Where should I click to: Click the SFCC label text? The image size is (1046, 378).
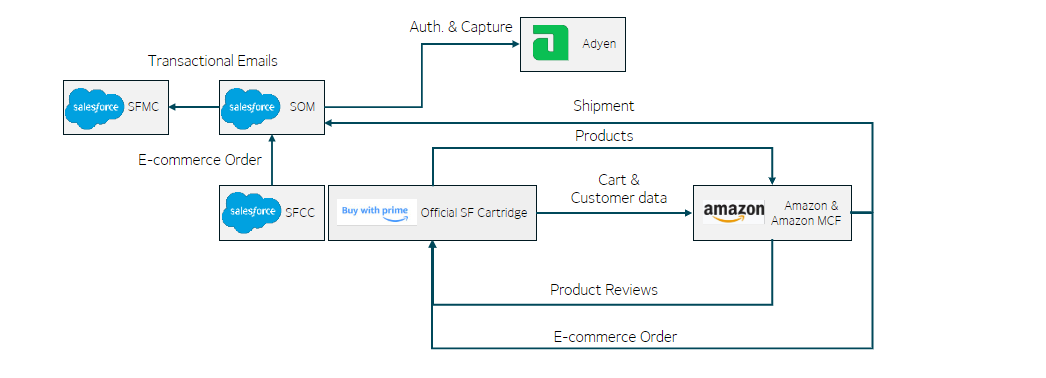tap(300, 212)
